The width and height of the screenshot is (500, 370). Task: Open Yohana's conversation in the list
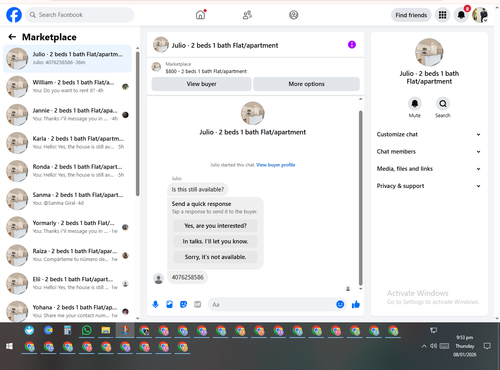click(x=67, y=311)
